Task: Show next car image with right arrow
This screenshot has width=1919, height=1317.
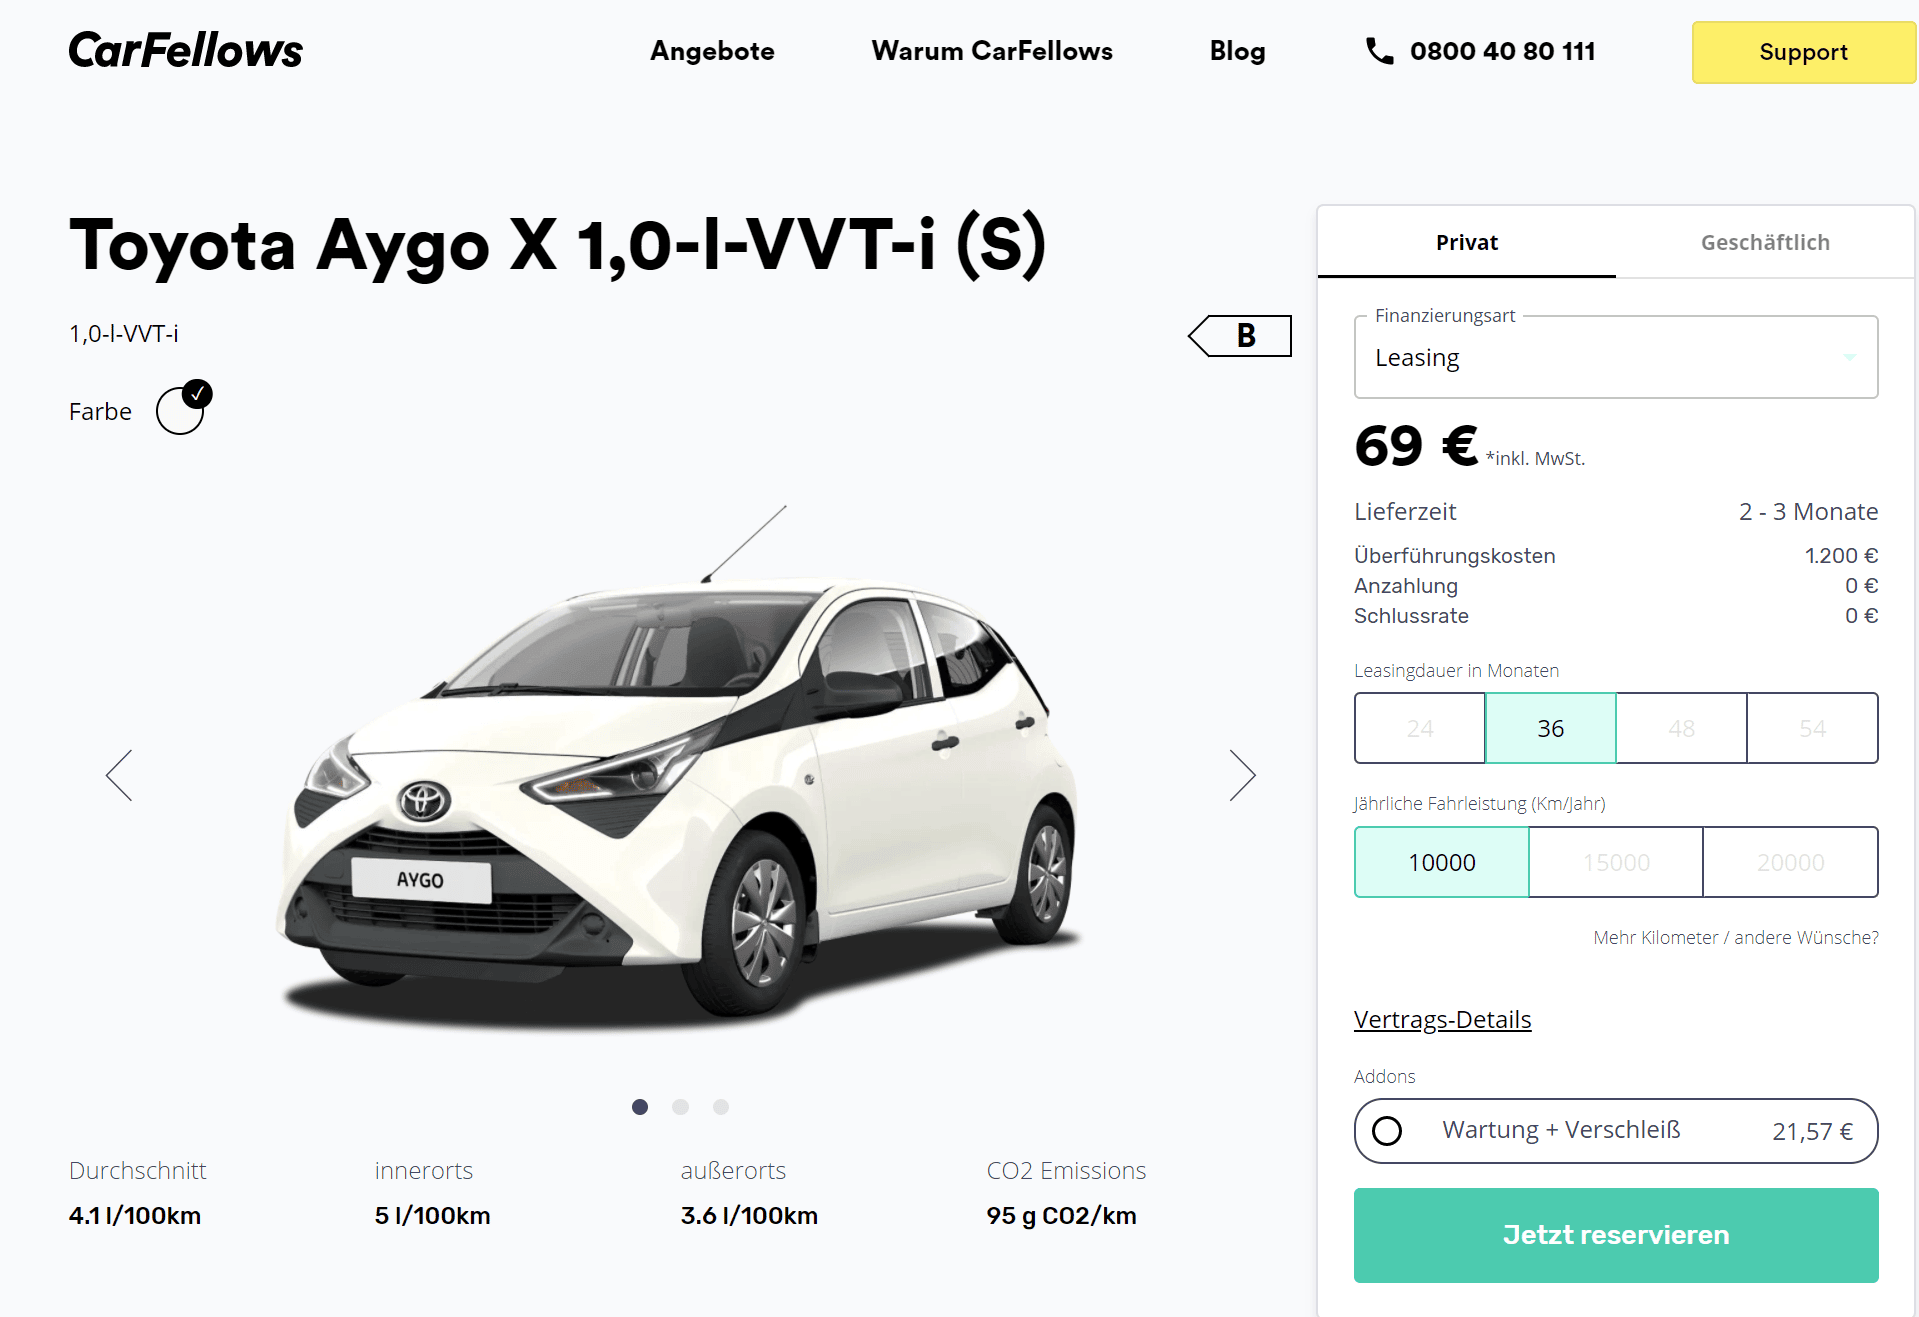Action: tap(1242, 775)
